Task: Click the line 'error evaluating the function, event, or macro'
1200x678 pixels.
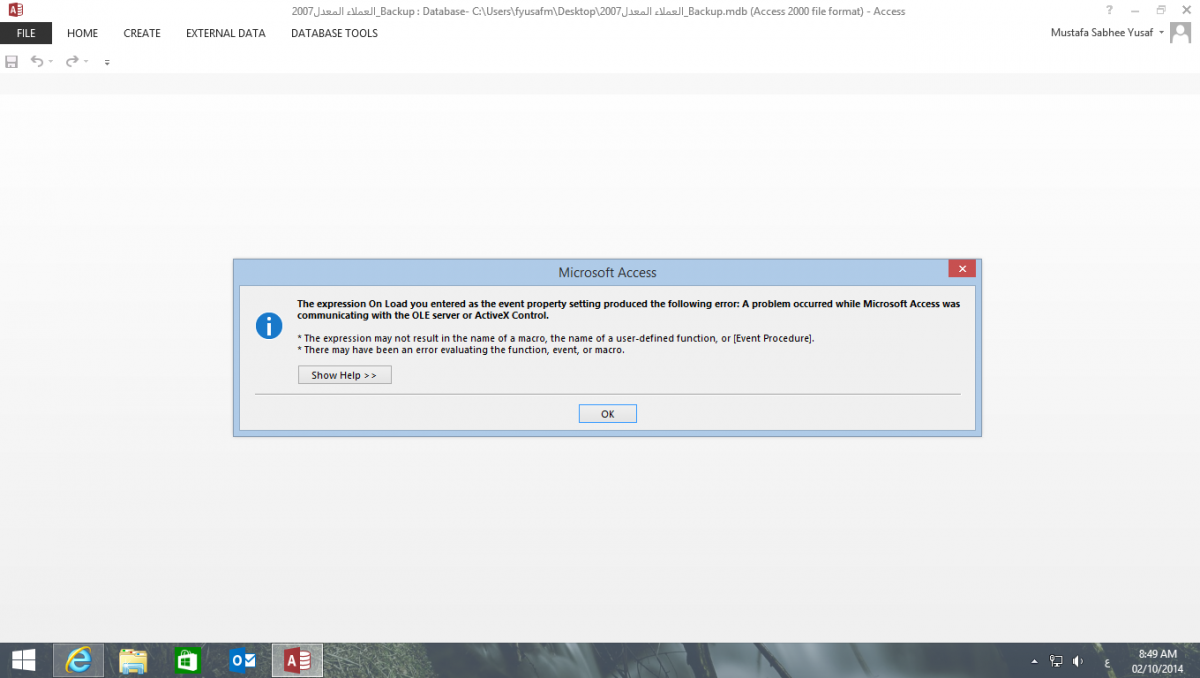Action: [461, 350]
